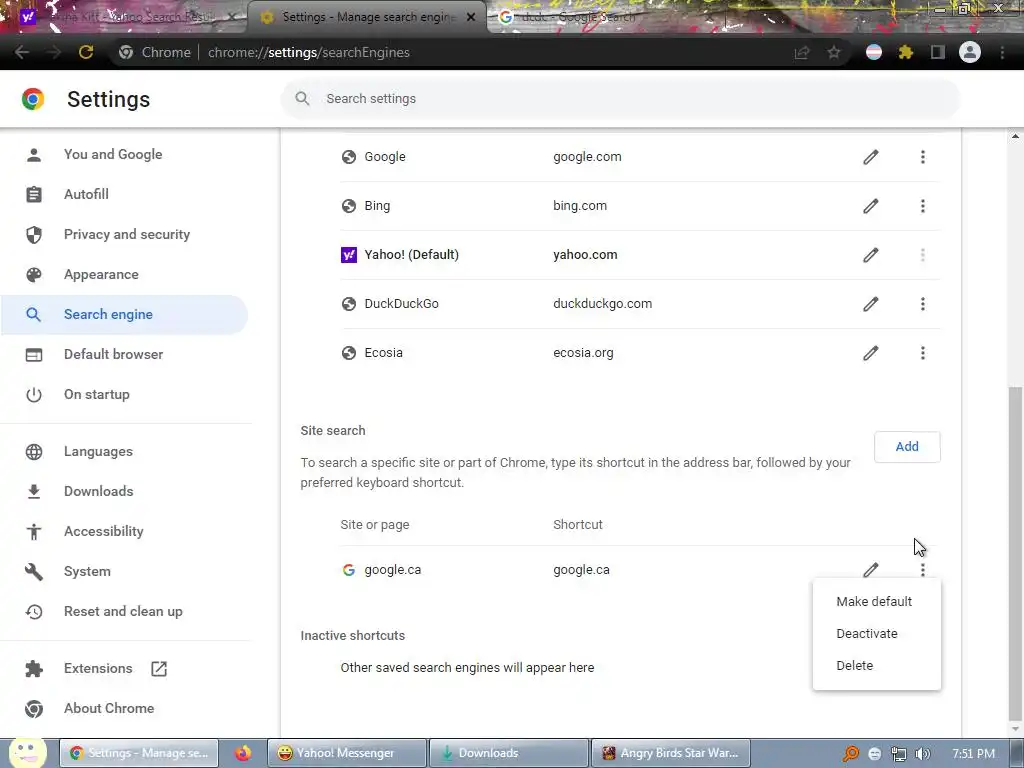Close the Settings tab
The height and width of the screenshot is (768, 1024).
[x=471, y=18]
